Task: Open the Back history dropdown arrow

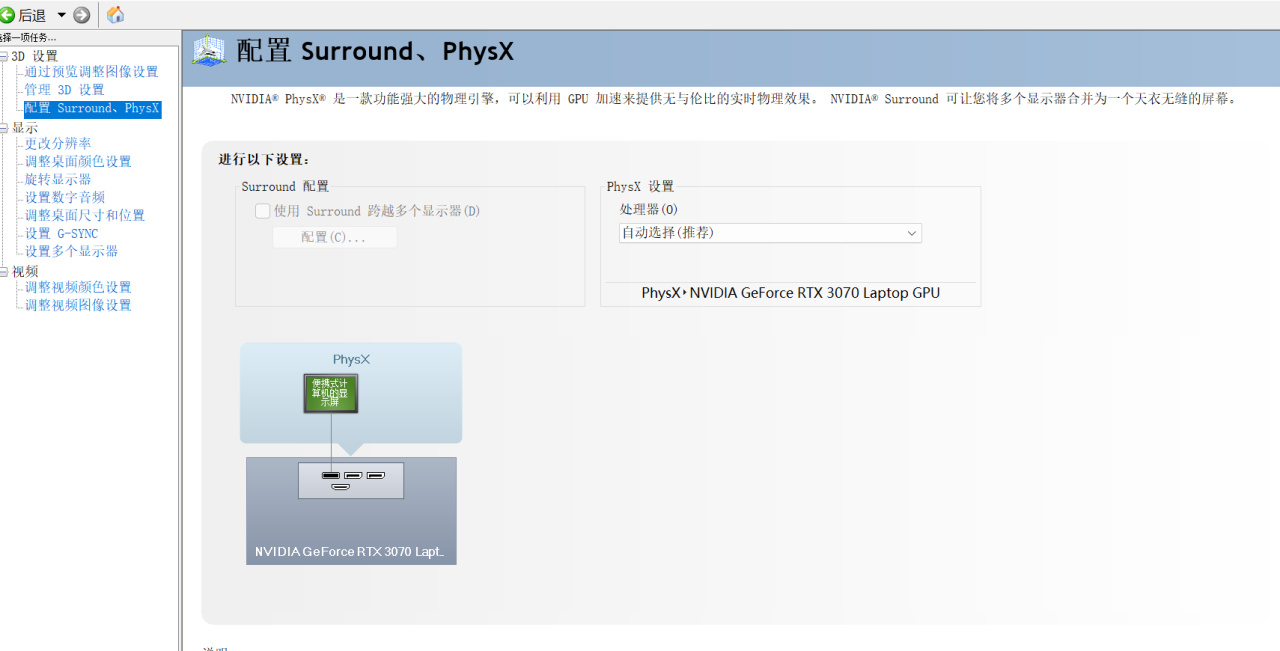Action: (x=61, y=15)
